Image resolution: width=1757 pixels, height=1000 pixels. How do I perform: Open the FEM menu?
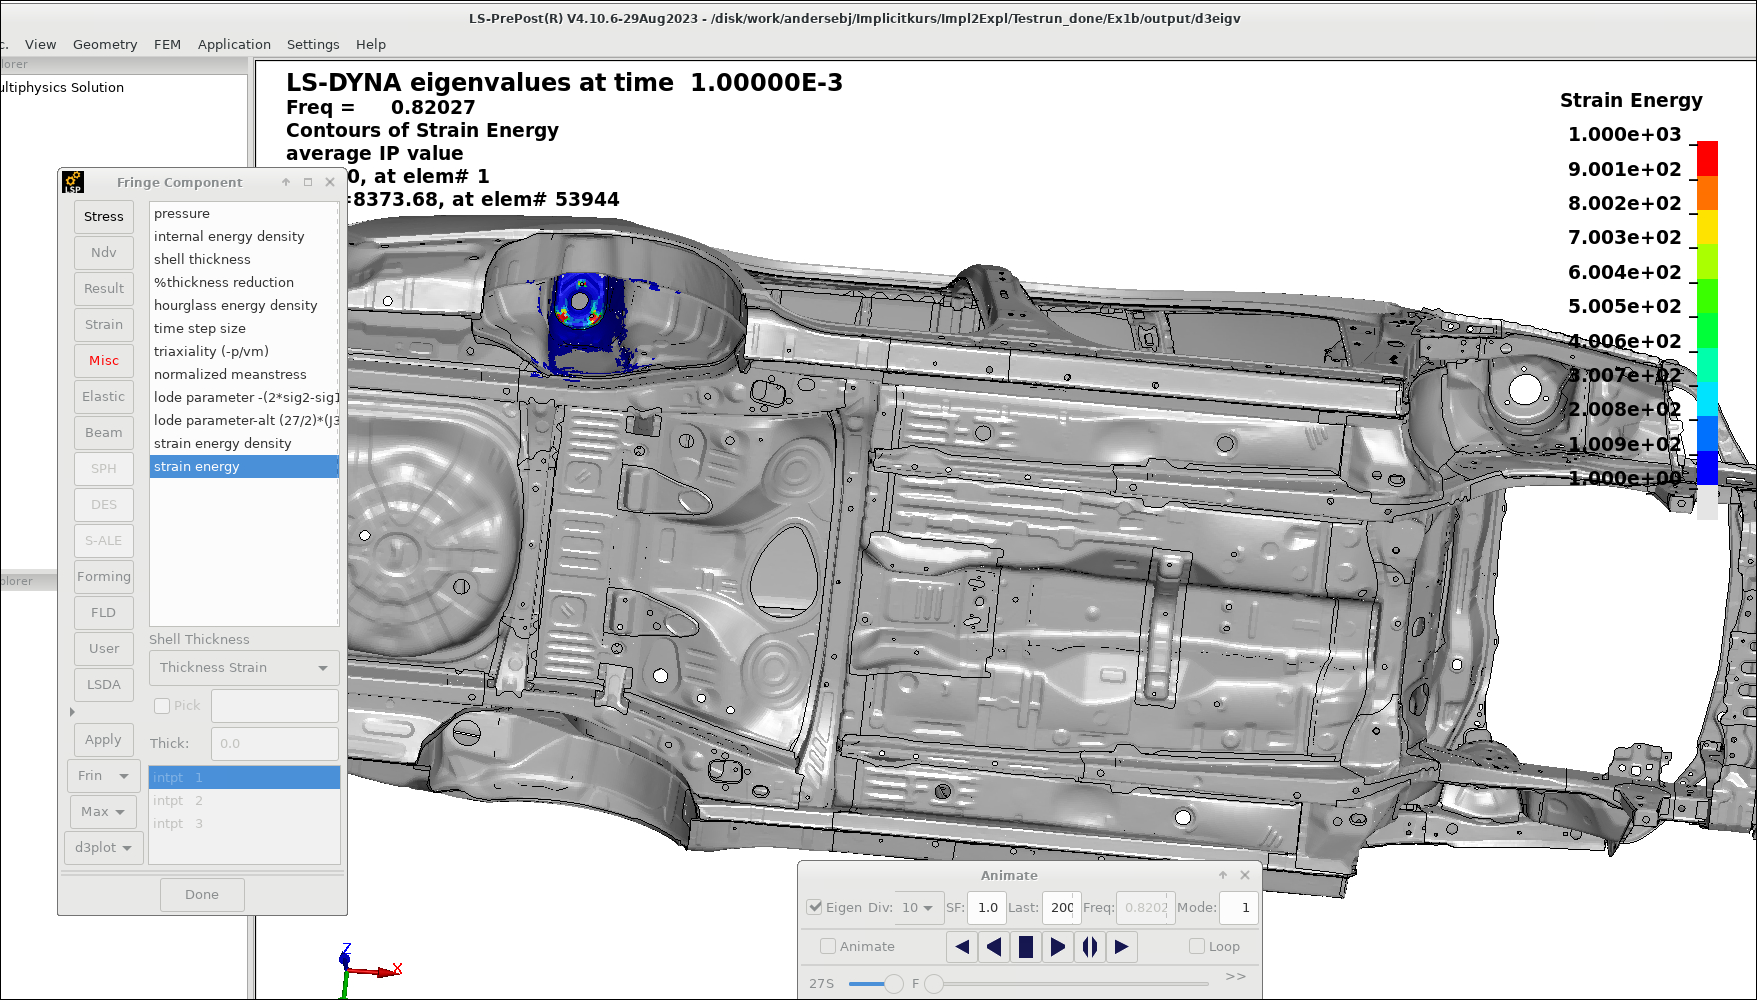[167, 44]
